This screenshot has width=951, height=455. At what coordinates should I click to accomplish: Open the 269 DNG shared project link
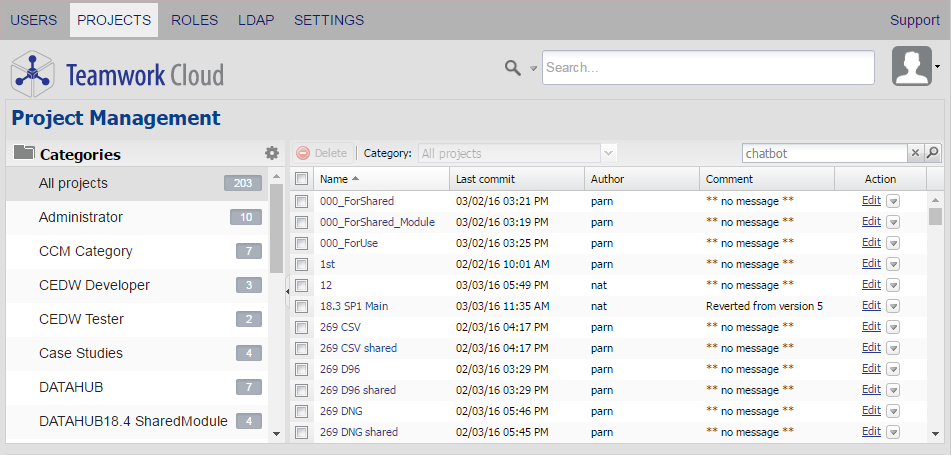(x=359, y=433)
